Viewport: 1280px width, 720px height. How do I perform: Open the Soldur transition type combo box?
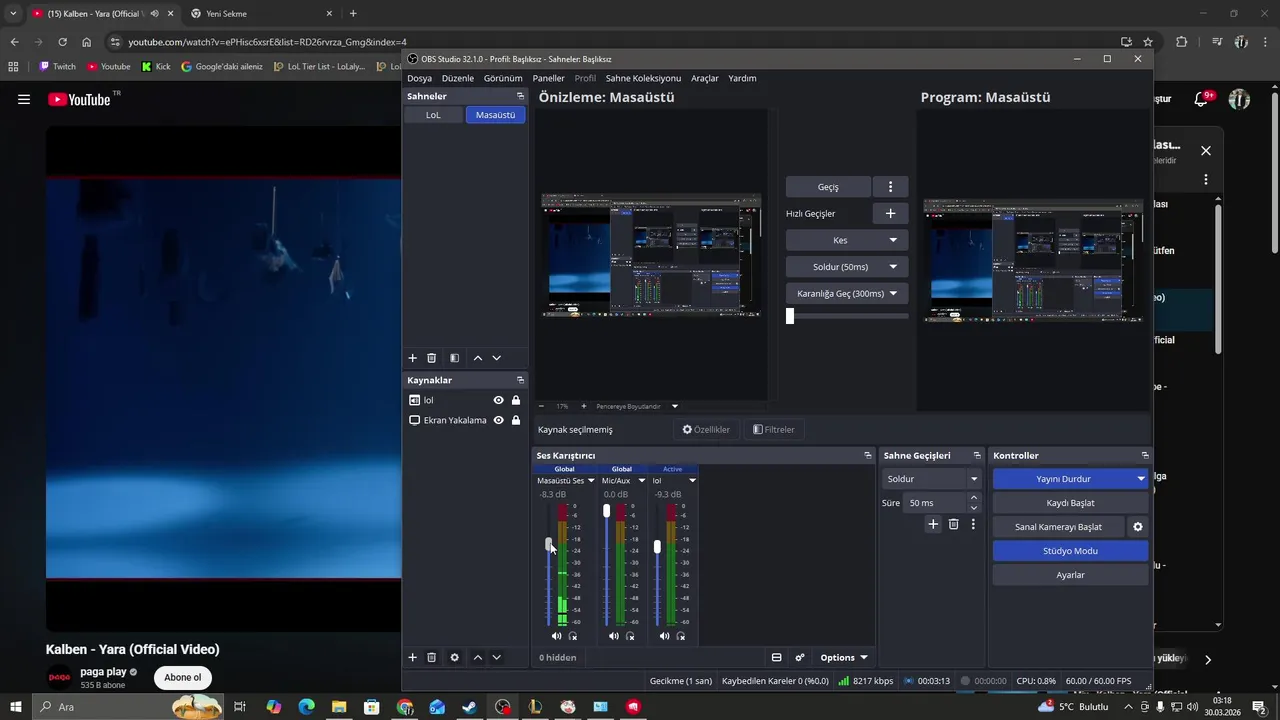pos(931,479)
